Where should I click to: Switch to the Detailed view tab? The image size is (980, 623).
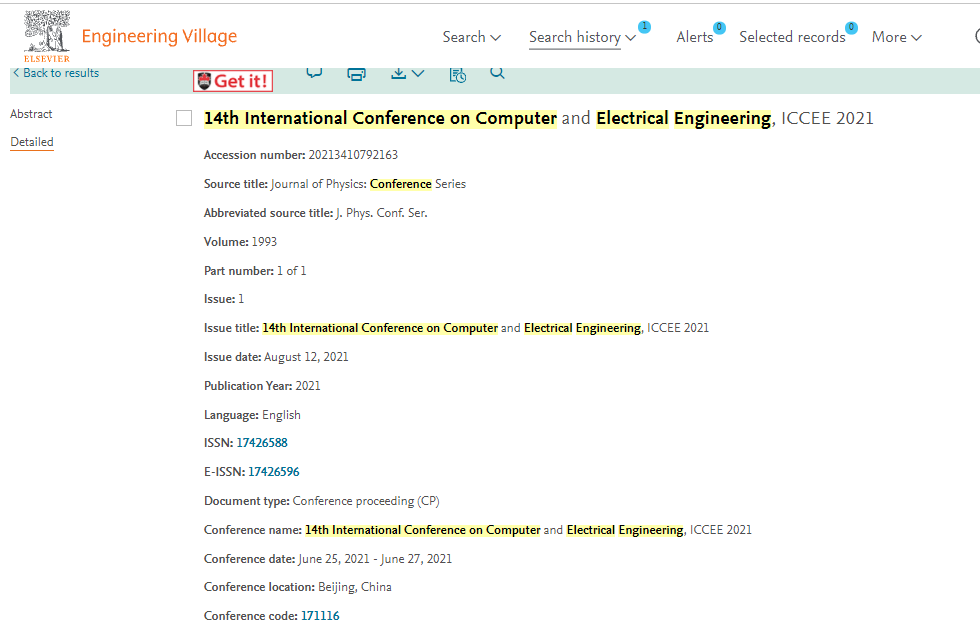click(x=32, y=142)
